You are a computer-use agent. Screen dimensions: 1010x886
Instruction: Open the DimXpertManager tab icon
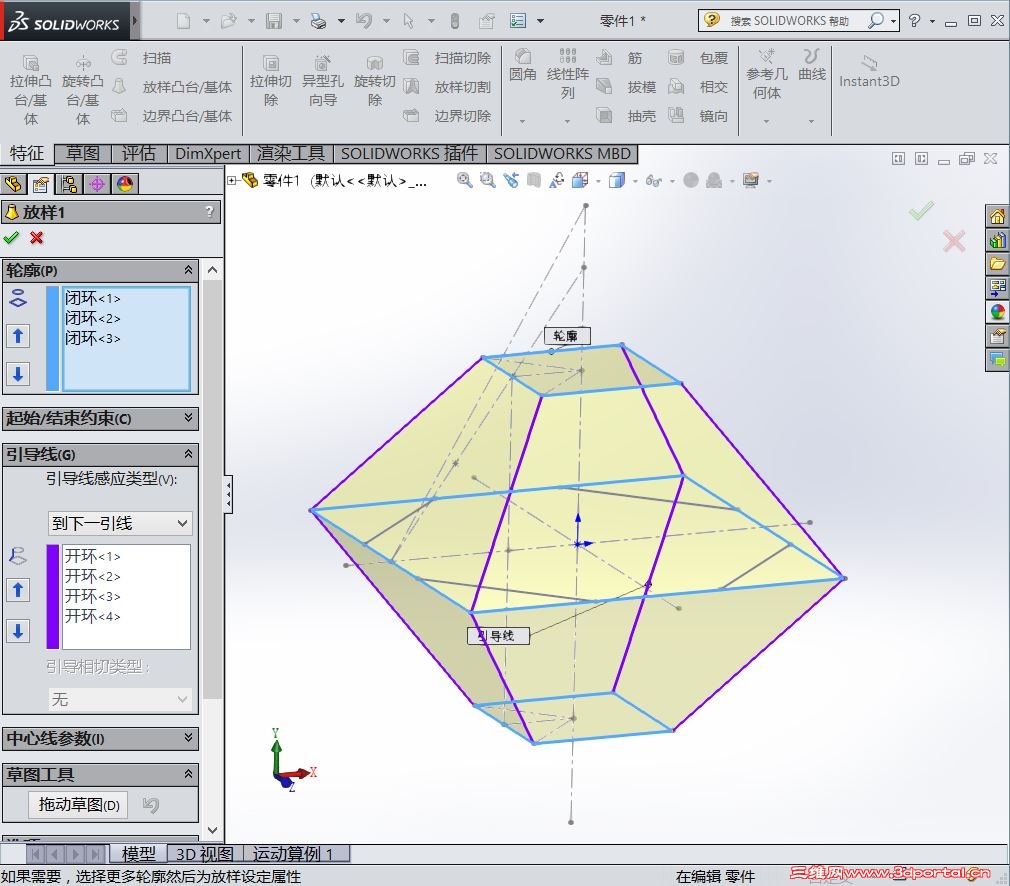click(x=97, y=184)
